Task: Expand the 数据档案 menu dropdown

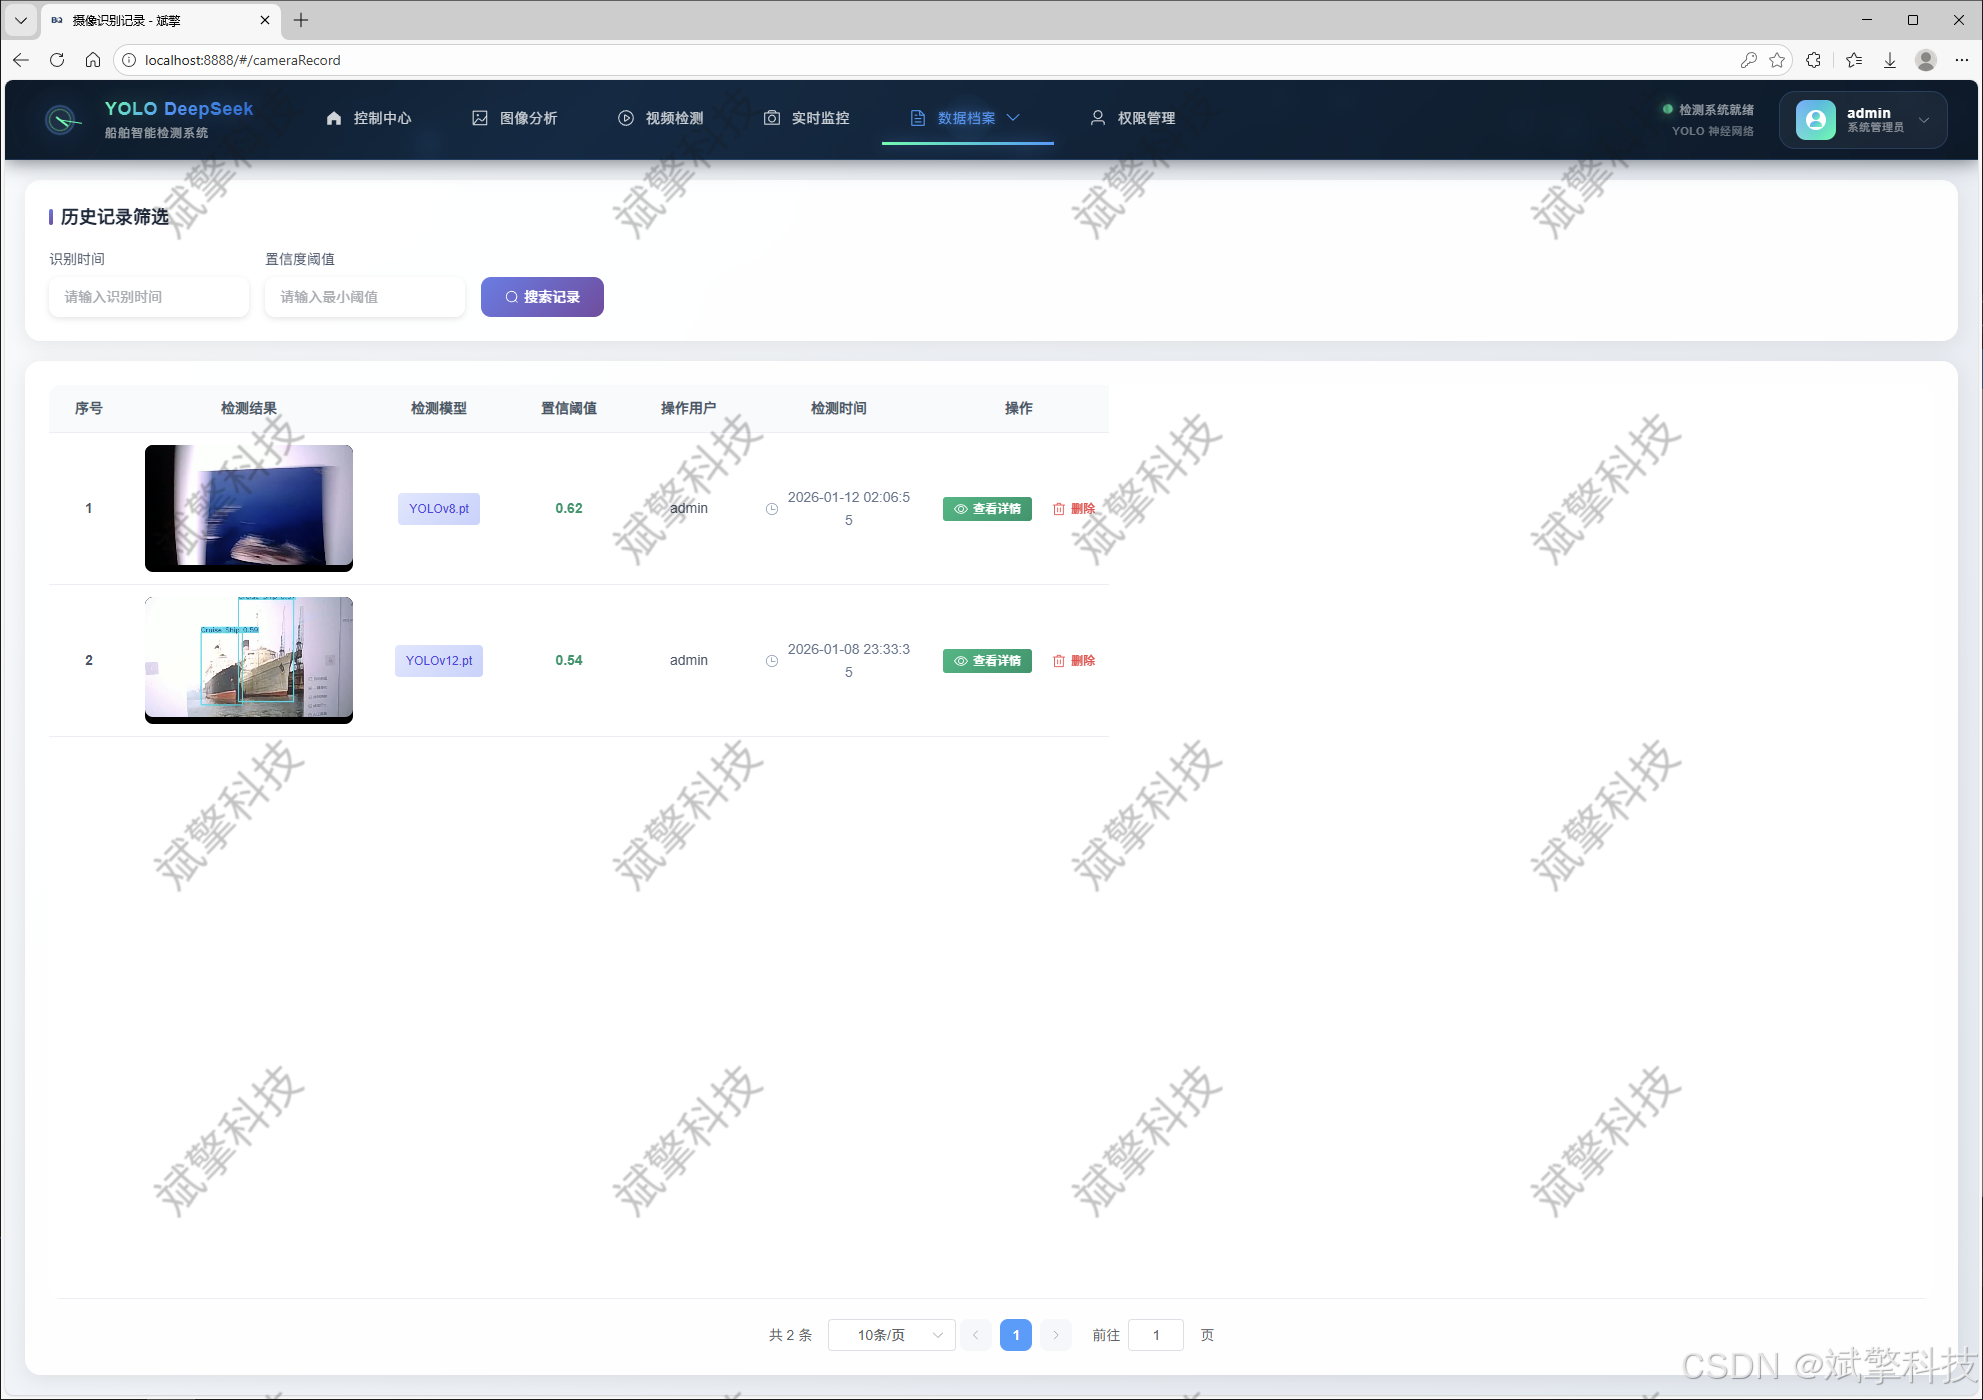Action: click(x=967, y=118)
